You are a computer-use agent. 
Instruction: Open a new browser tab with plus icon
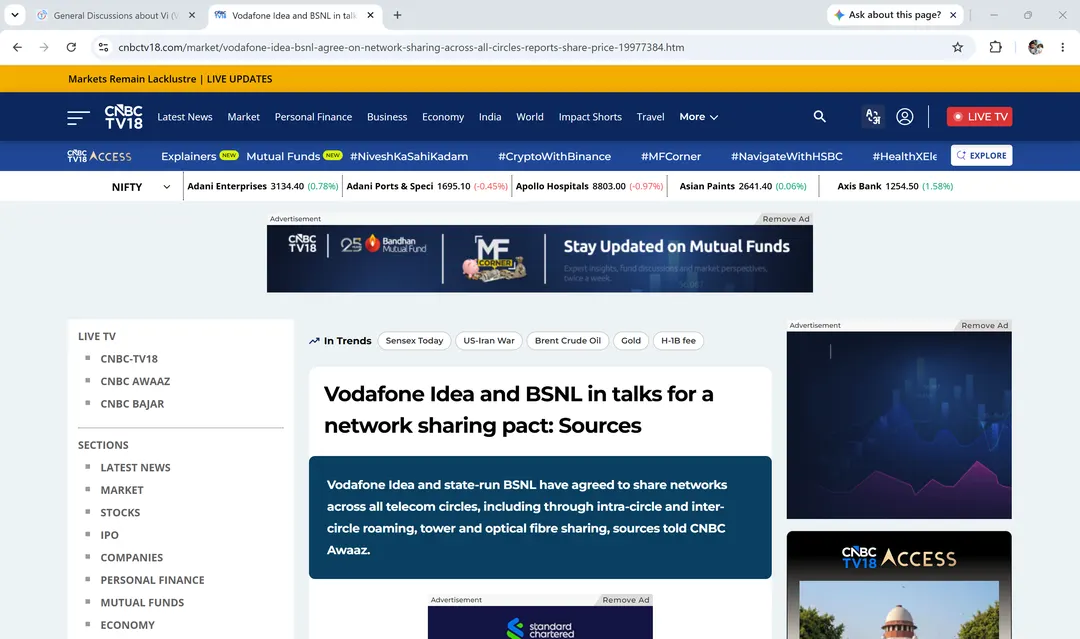pos(397,15)
